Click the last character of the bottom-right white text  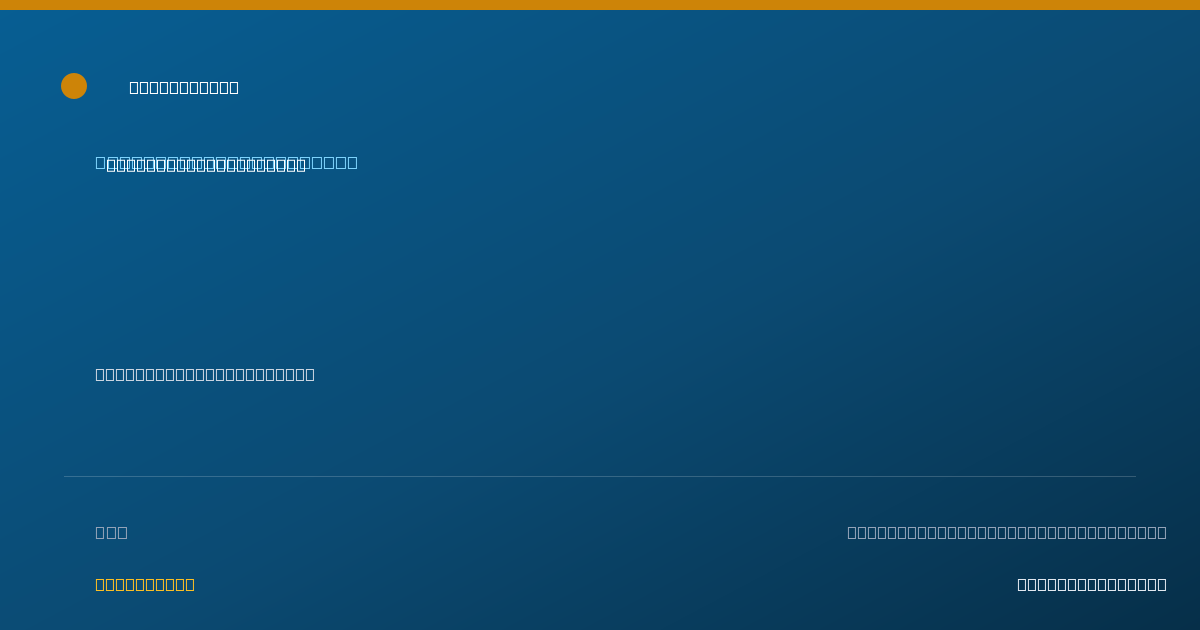click(1162, 584)
